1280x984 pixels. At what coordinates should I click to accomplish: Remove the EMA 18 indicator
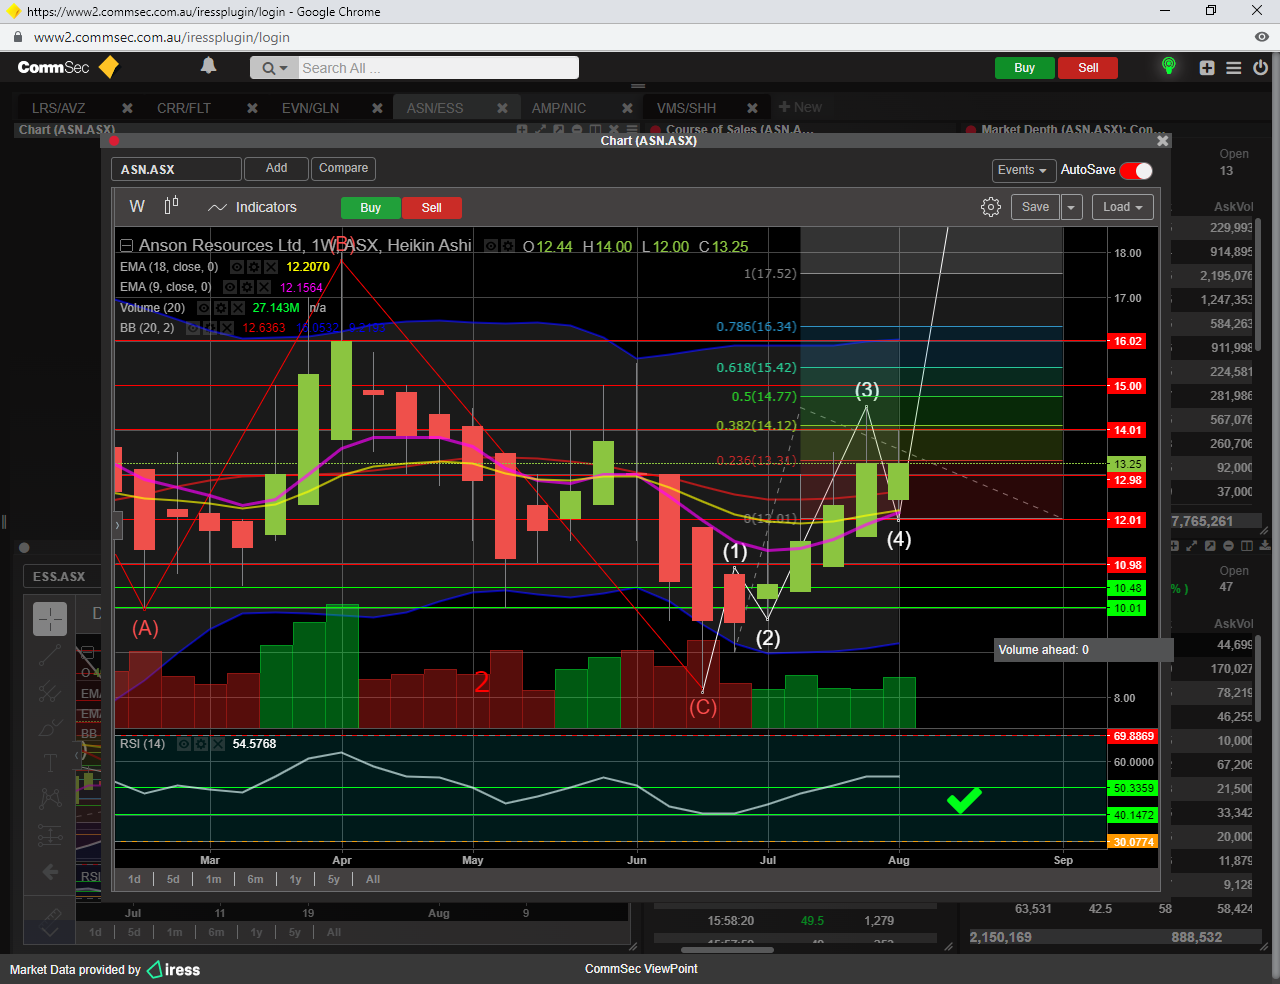coord(270,267)
